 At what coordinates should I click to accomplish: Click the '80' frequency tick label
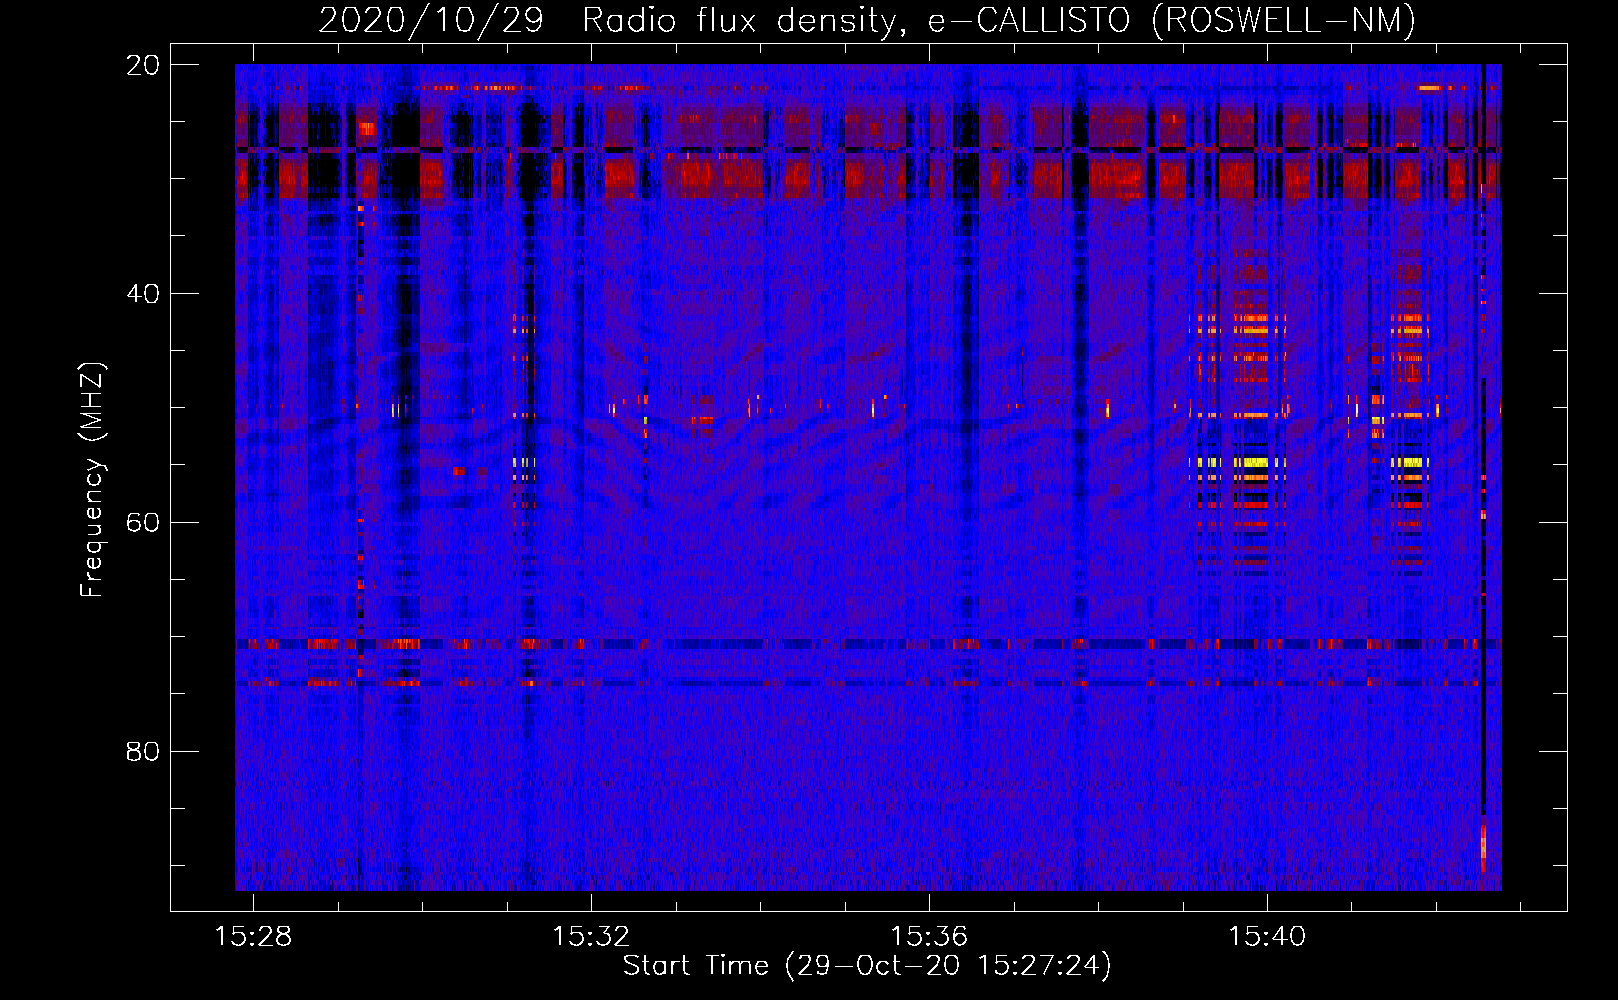143,751
